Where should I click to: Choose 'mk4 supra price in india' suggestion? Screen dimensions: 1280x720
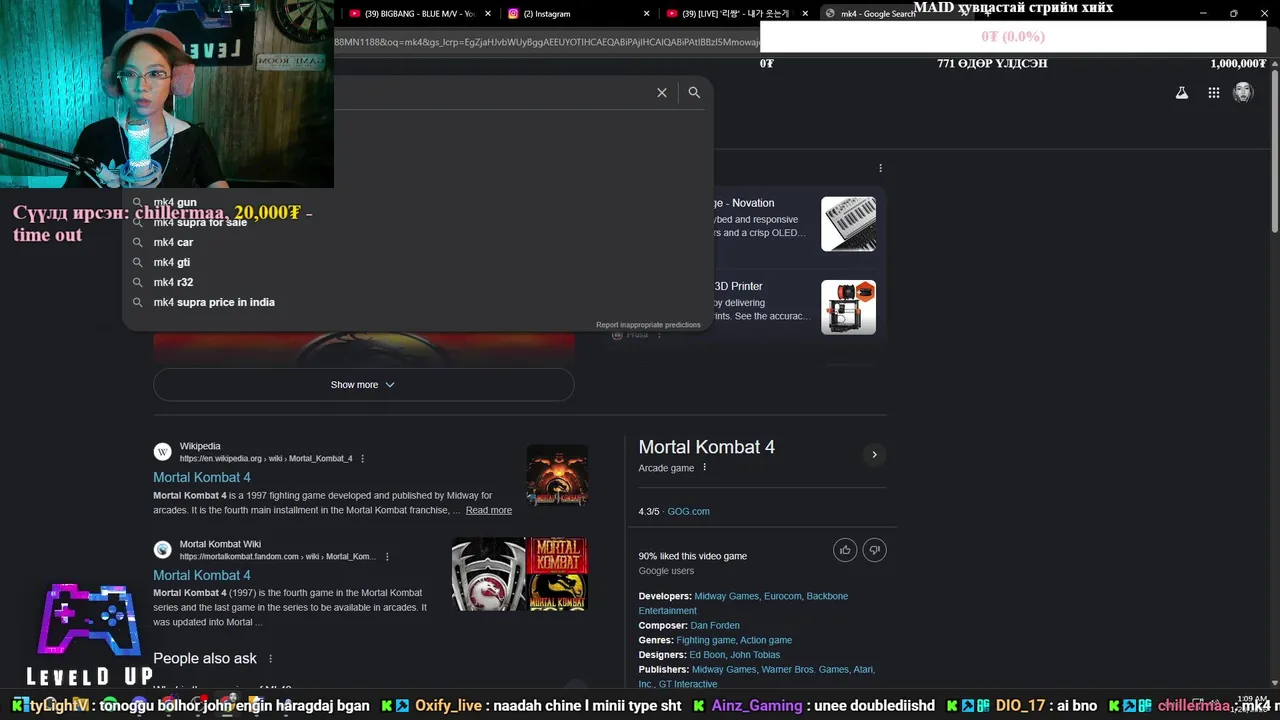213,302
